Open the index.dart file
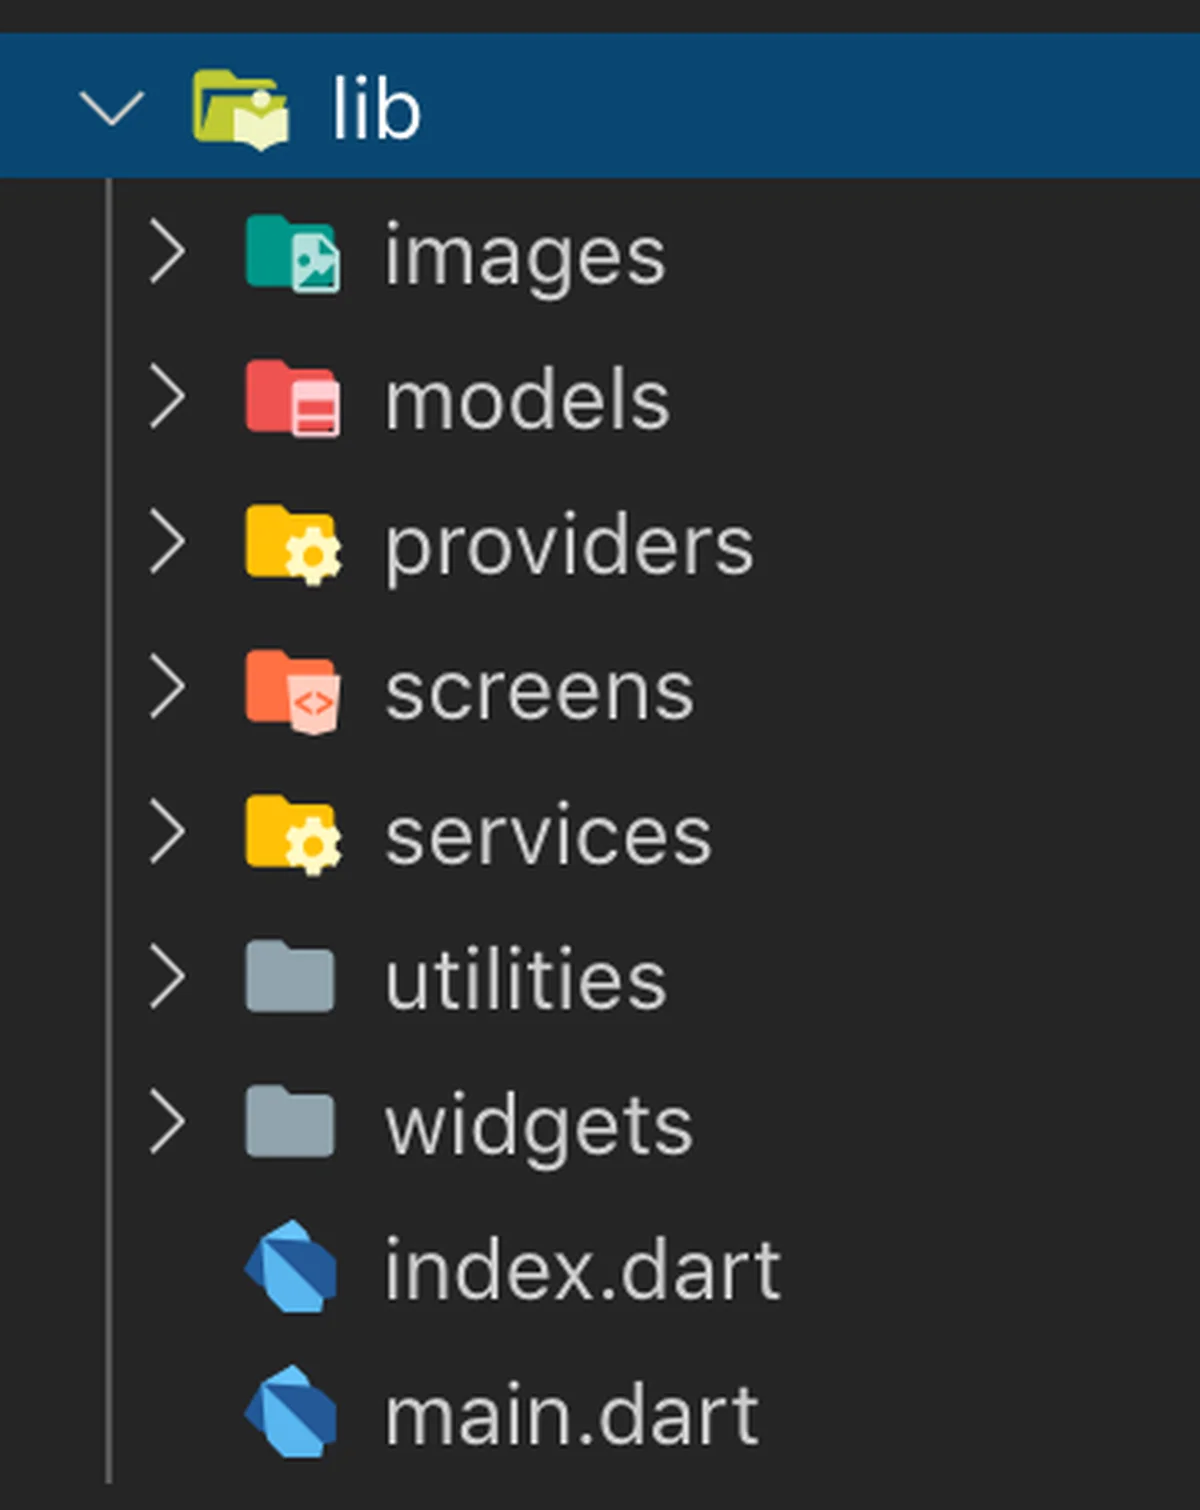 point(583,1269)
